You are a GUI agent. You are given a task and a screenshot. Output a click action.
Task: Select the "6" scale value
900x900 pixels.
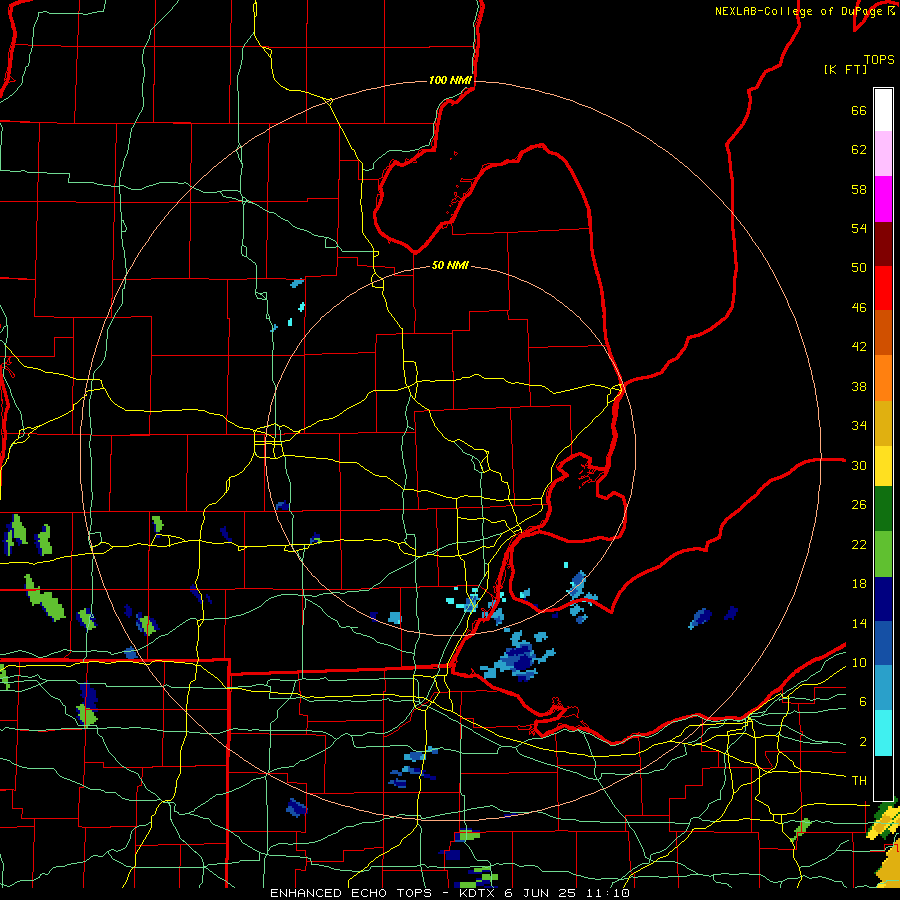[x=862, y=702]
